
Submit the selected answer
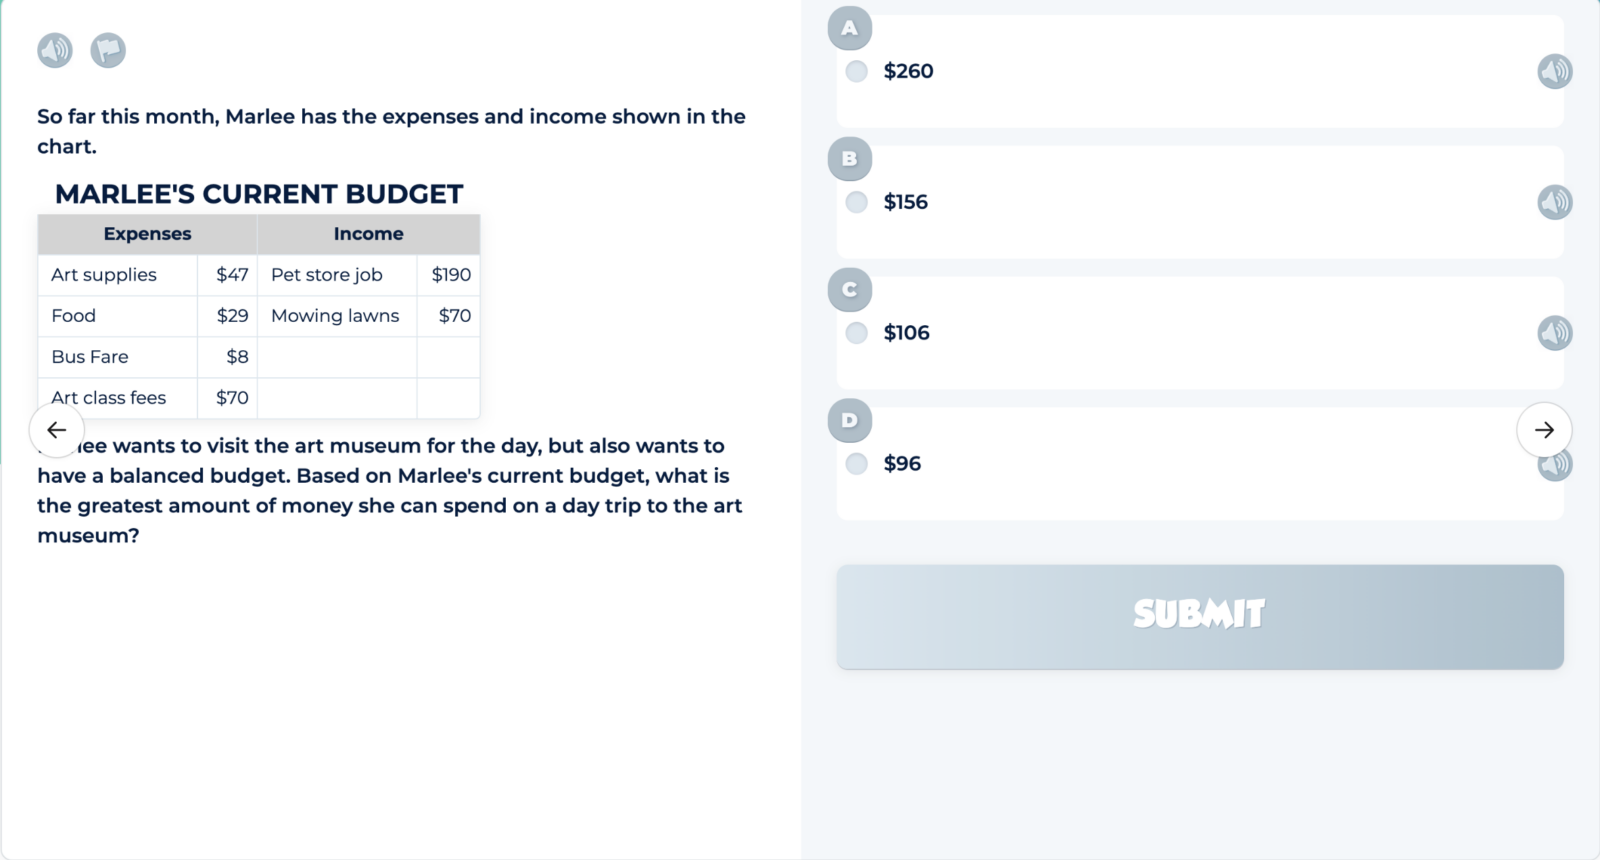[1199, 616]
